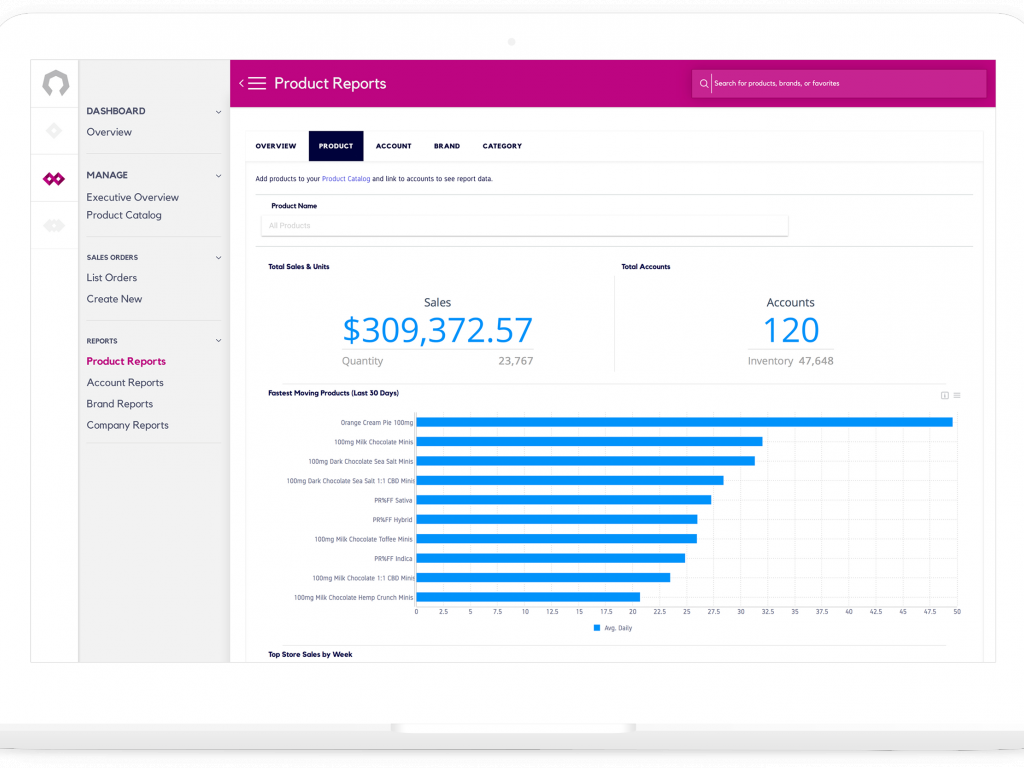Collapse the Reports section chevron
The image size is (1024, 768).
click(219, 341)
